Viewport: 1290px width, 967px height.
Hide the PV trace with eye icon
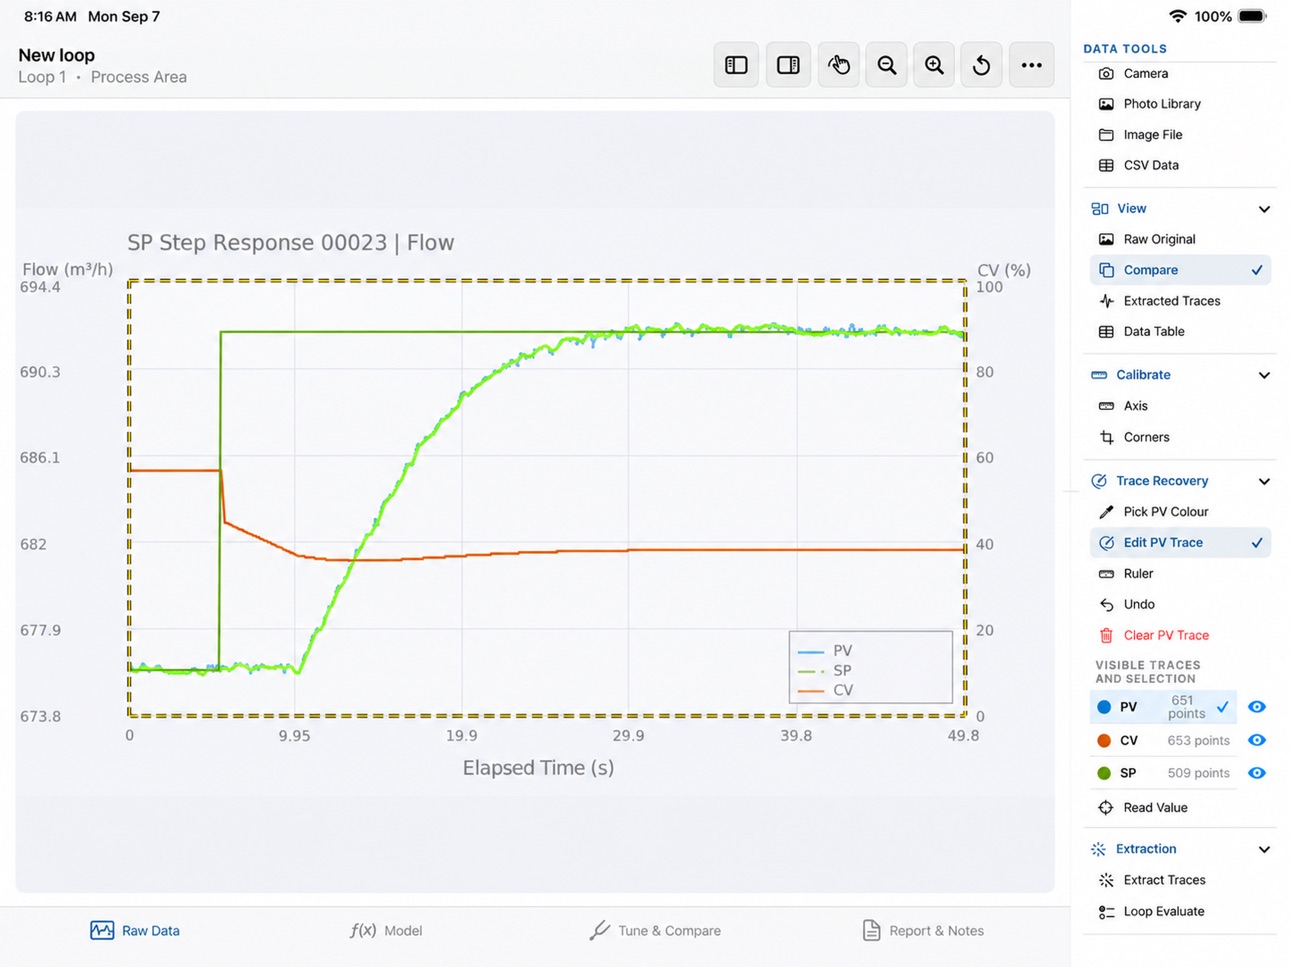coord(1257,707)
